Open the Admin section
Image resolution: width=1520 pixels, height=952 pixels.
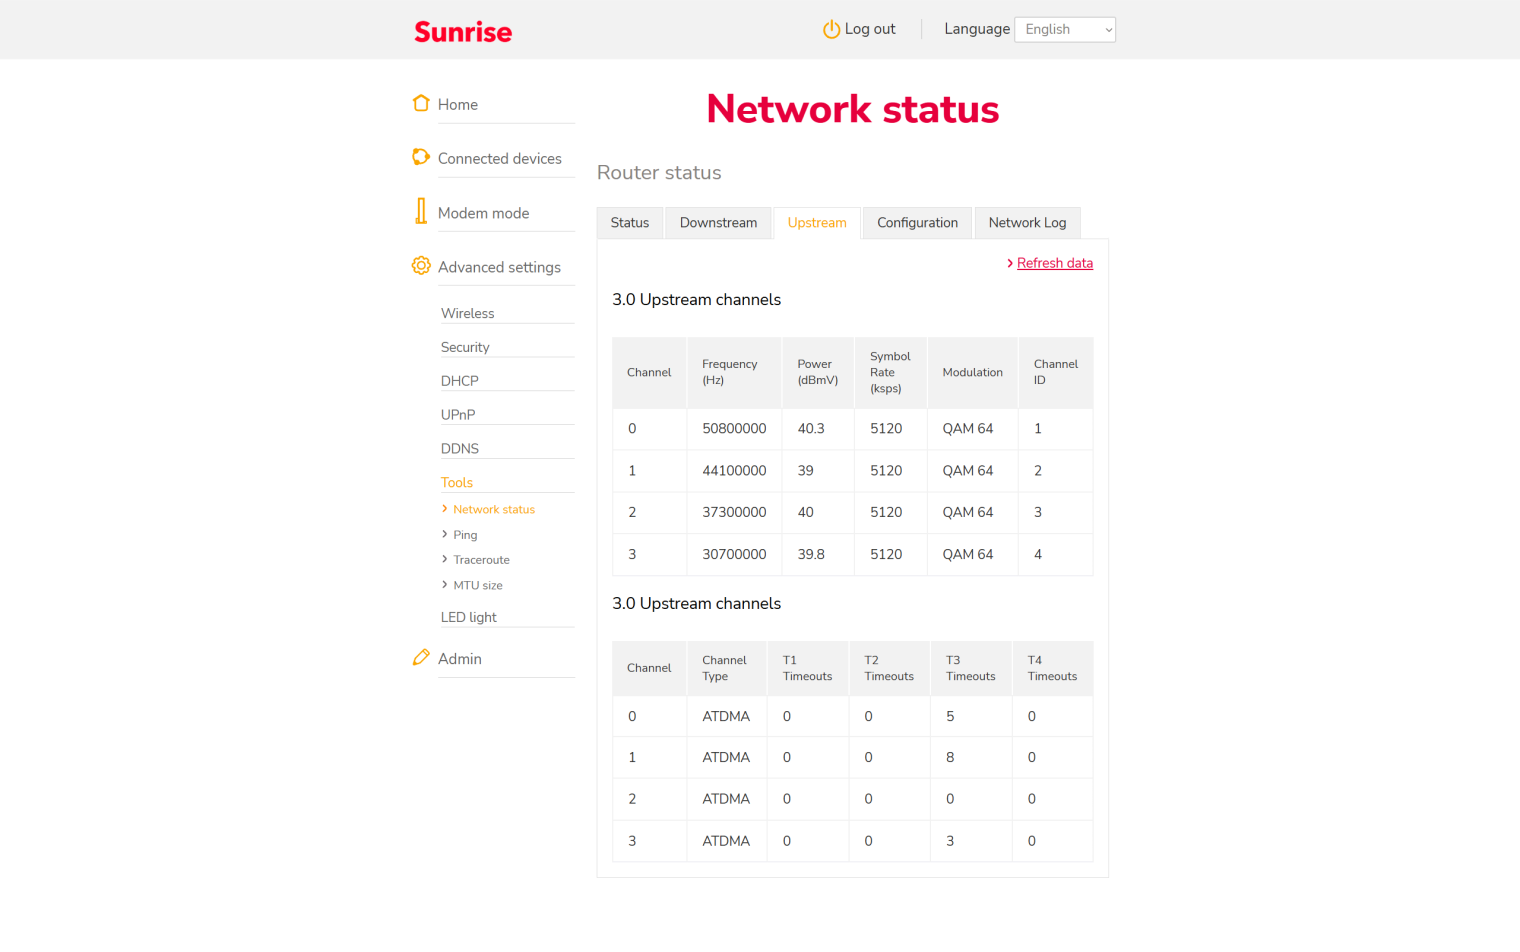point(460,659)
